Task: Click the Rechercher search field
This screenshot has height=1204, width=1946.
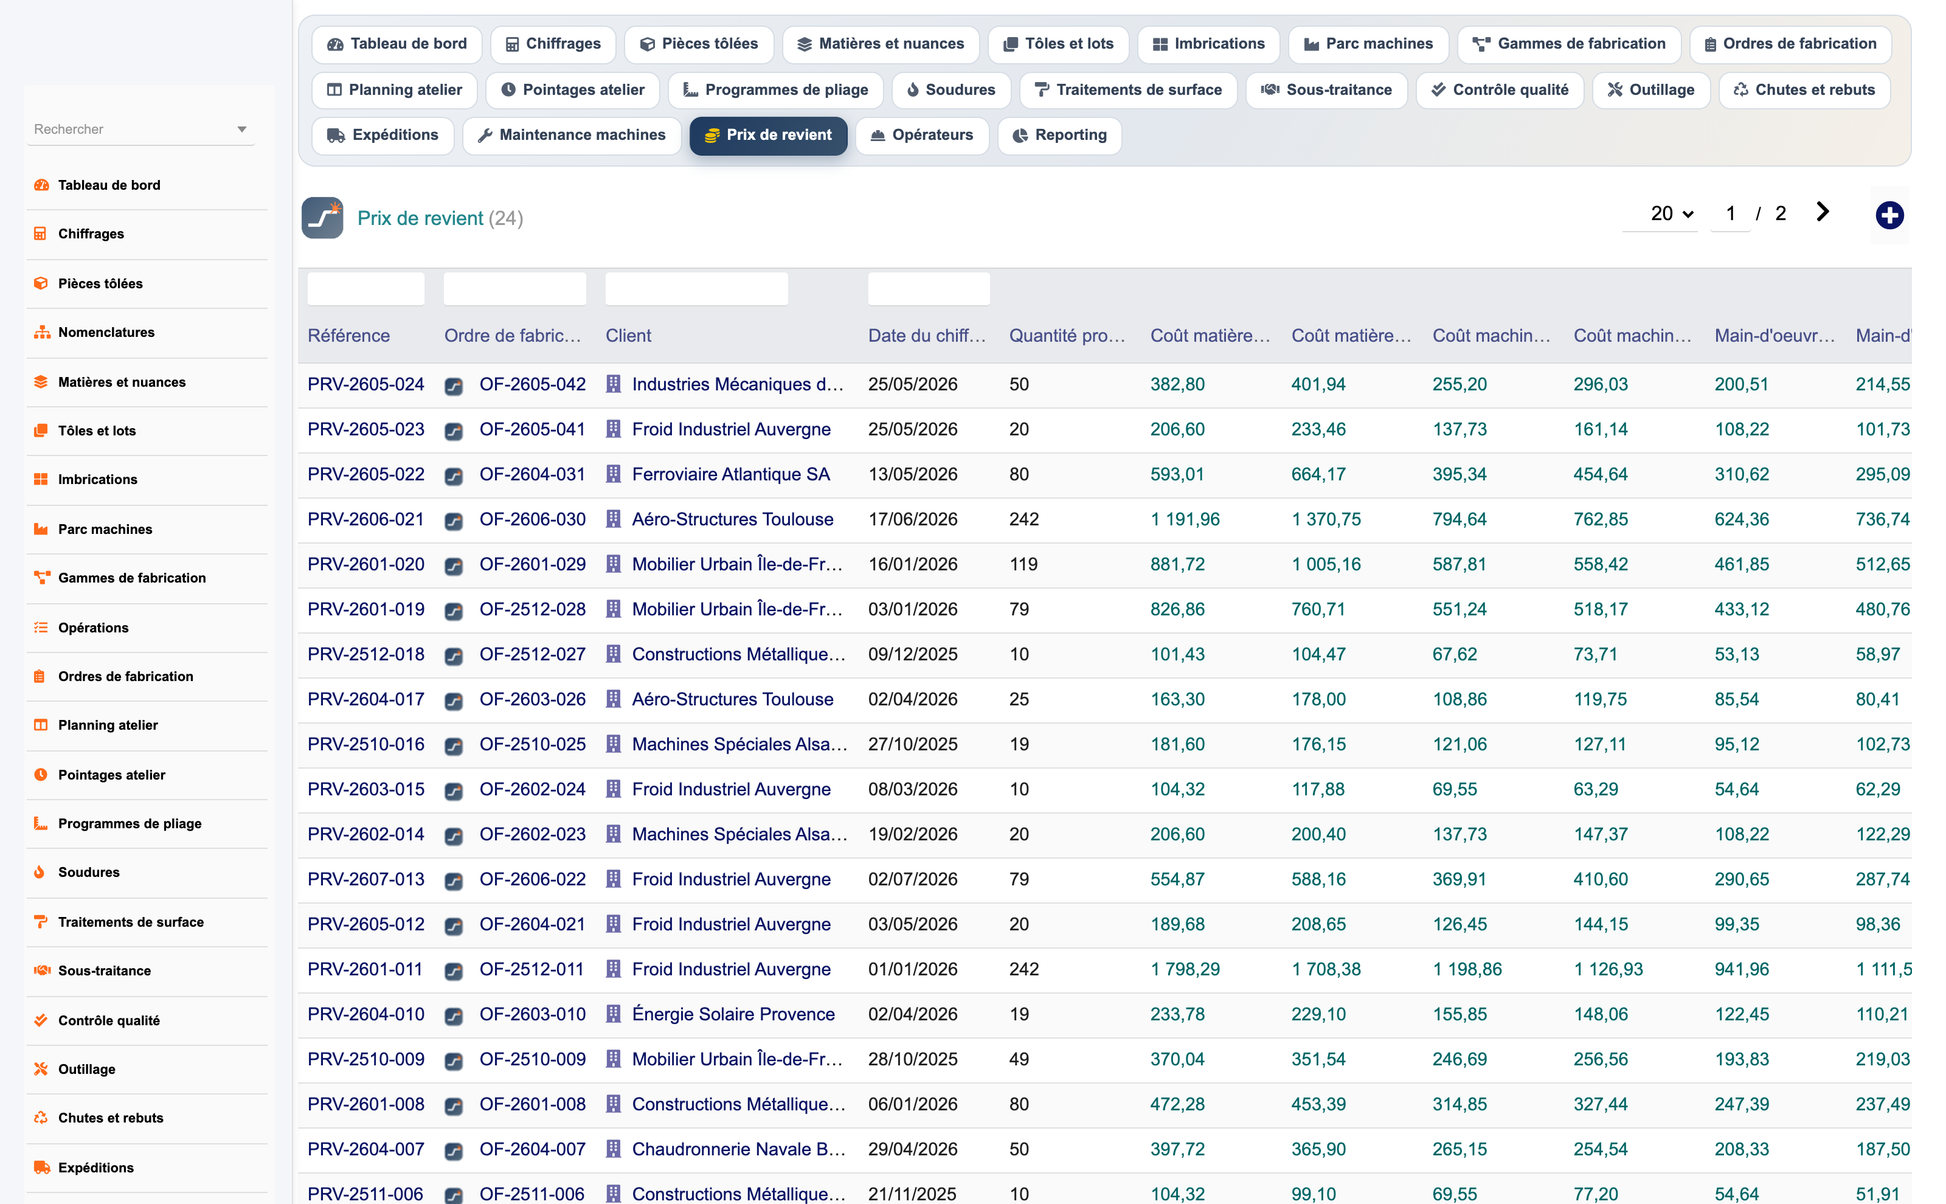Action: [x=130, y=130]
